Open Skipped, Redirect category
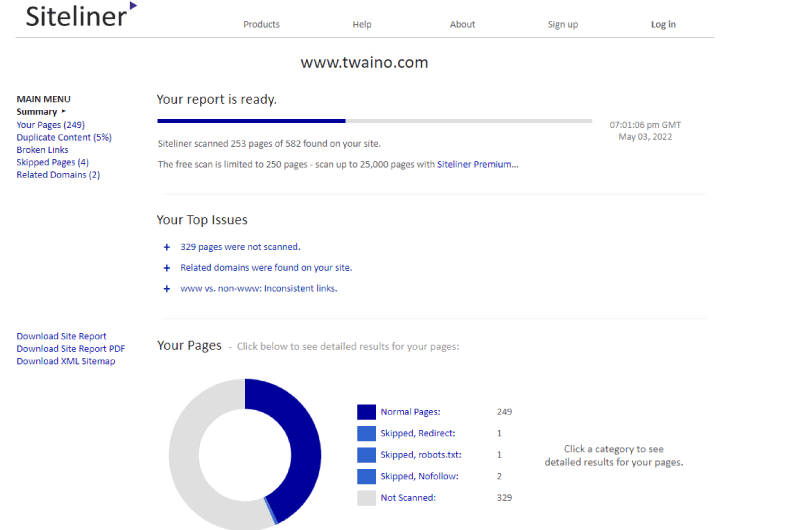 pyautogui.click(x=418, y=433)
